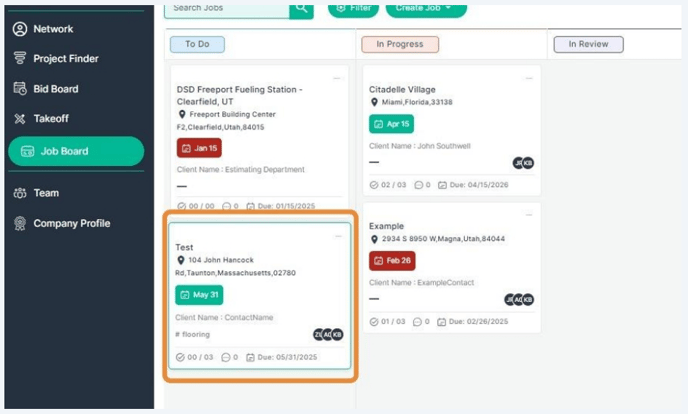Type in the Search Jobs field
Image resolution: width=688 pixels, height=414 pixels.
pyautogui.click(x=226, y=8)
